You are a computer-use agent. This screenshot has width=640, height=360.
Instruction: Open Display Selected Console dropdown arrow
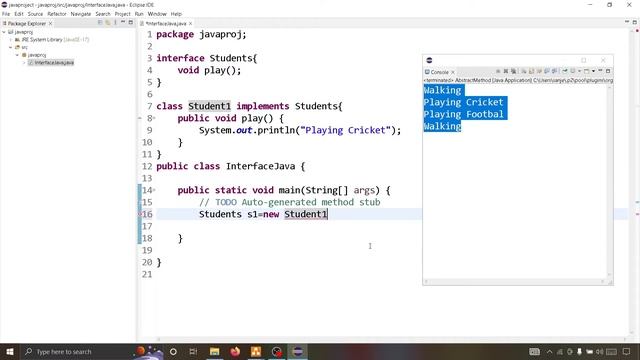[x=579, y=71]
